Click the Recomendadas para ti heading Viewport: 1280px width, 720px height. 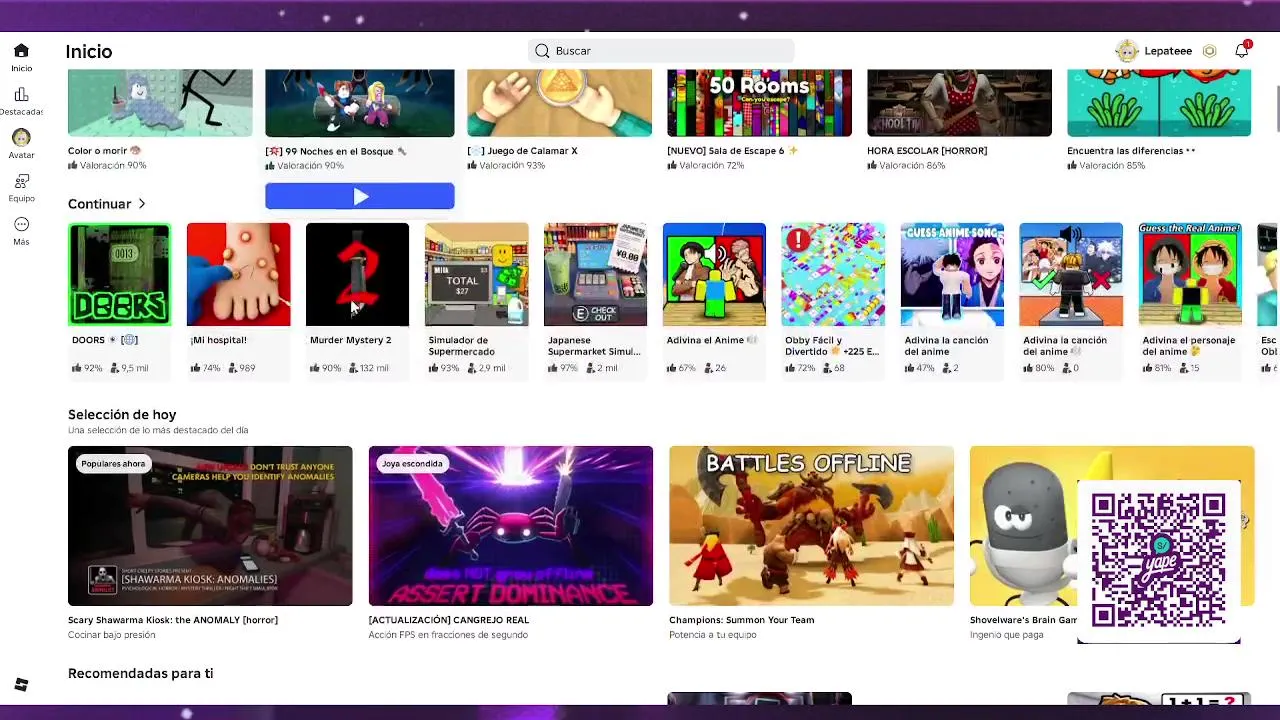point(140,673)
